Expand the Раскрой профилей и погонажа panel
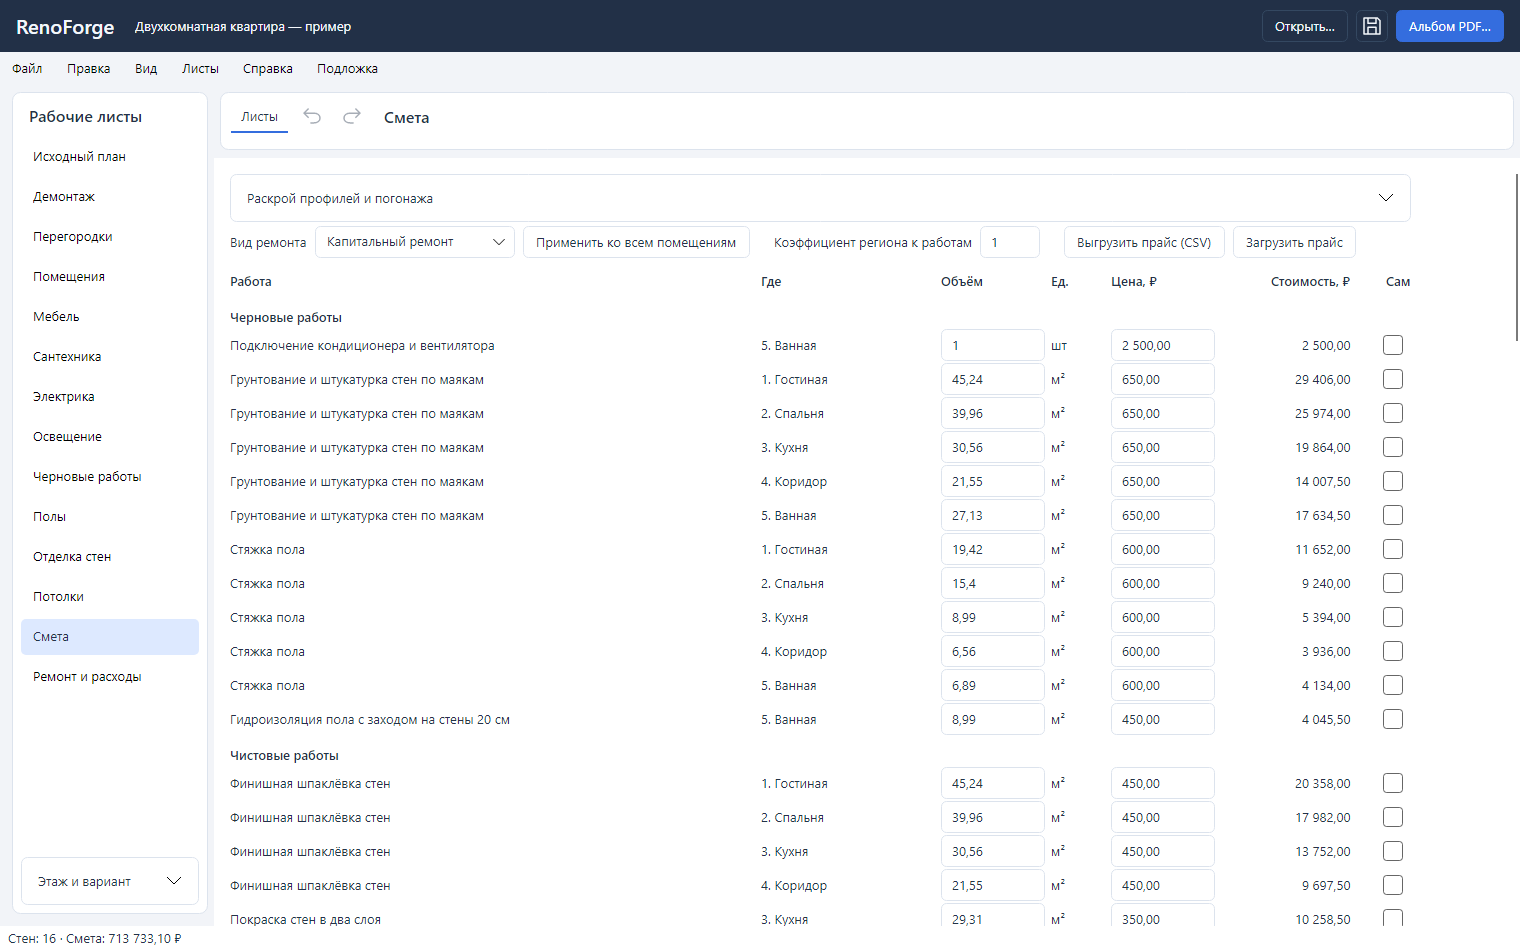The height and width of the screenshot is (950, 1520). [820, 198]
